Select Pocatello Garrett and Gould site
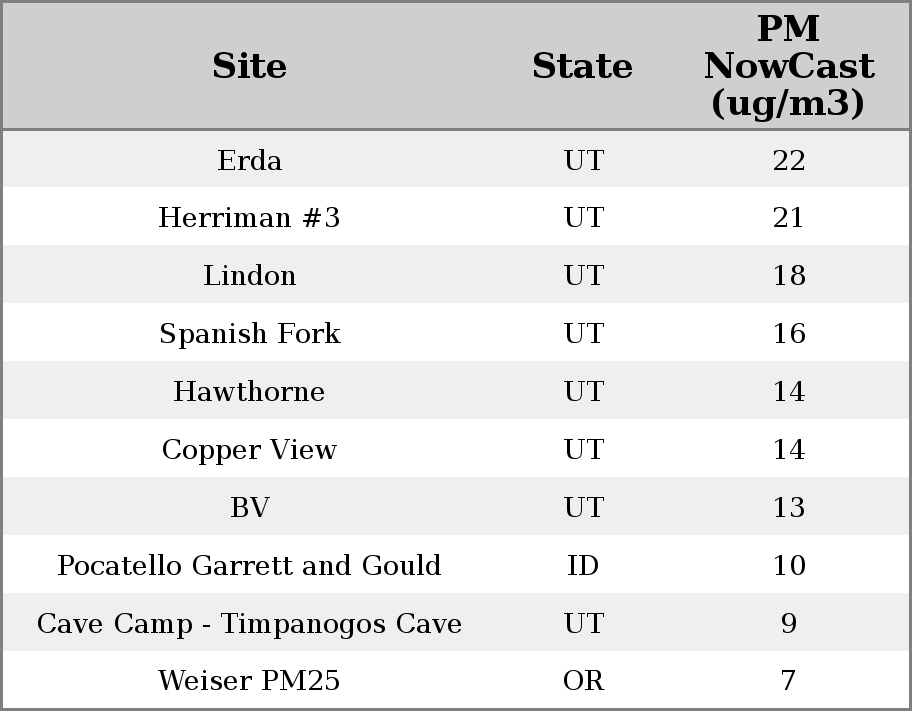 pyautogui.click(x=249, y=566)
